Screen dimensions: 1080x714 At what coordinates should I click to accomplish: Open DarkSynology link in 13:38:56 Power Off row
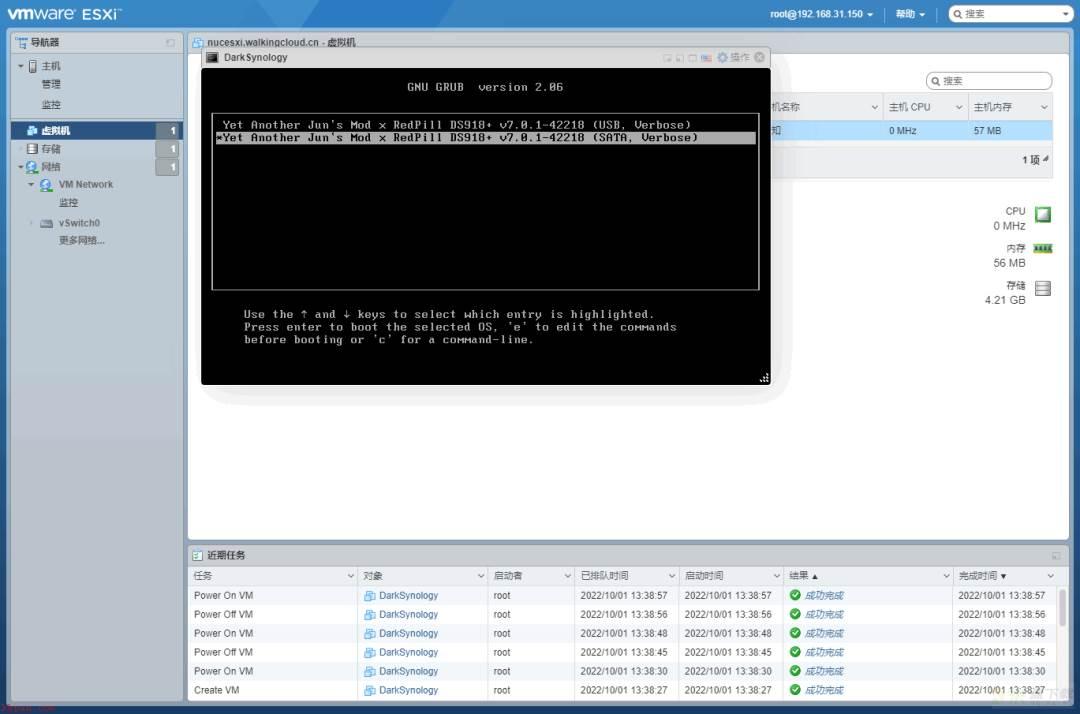pos(408,614)
